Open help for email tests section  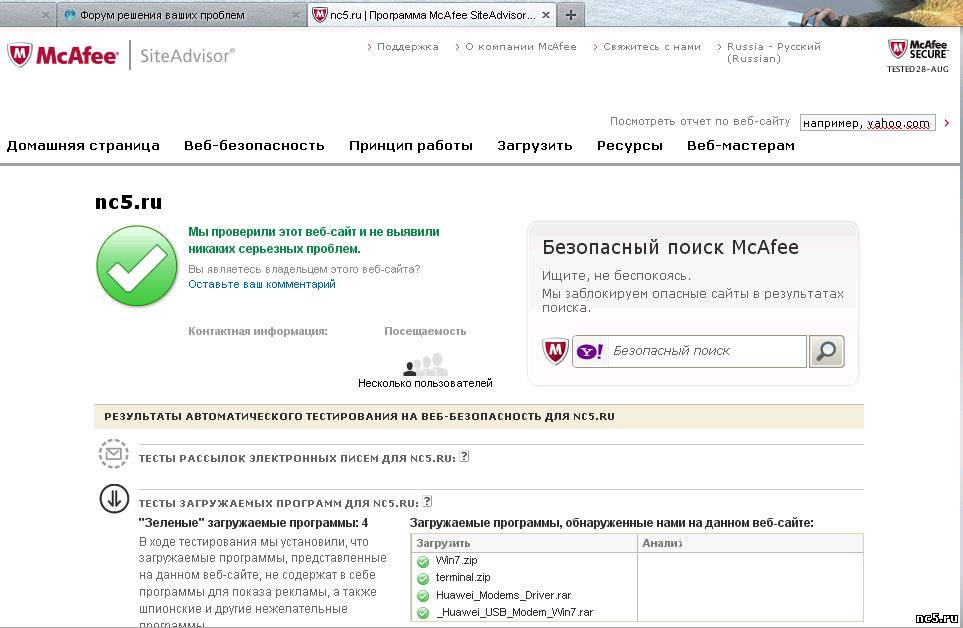(x=464, y=456)
